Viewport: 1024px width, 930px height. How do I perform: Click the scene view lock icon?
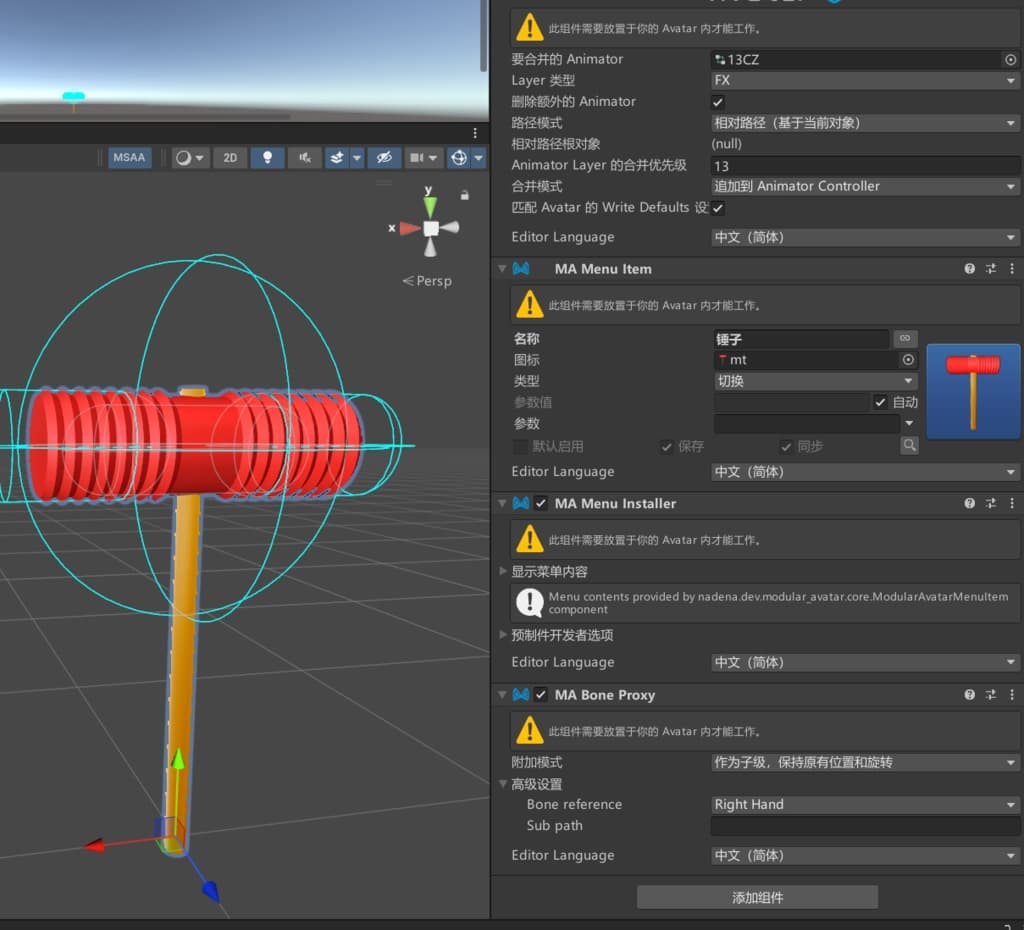coord(464,195)
